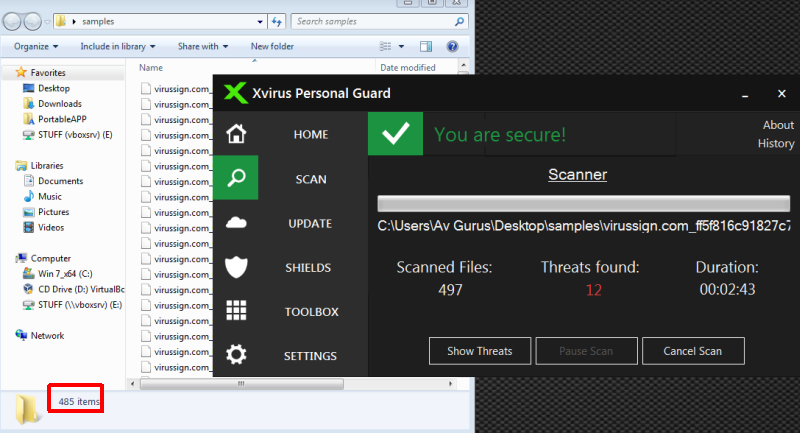Image resolution: width=800 pixels, height=433 pixels.
Task: Open CD Drive (D:) VirtualBox entry
Action: pyautogui.click(x=81, y=289)
